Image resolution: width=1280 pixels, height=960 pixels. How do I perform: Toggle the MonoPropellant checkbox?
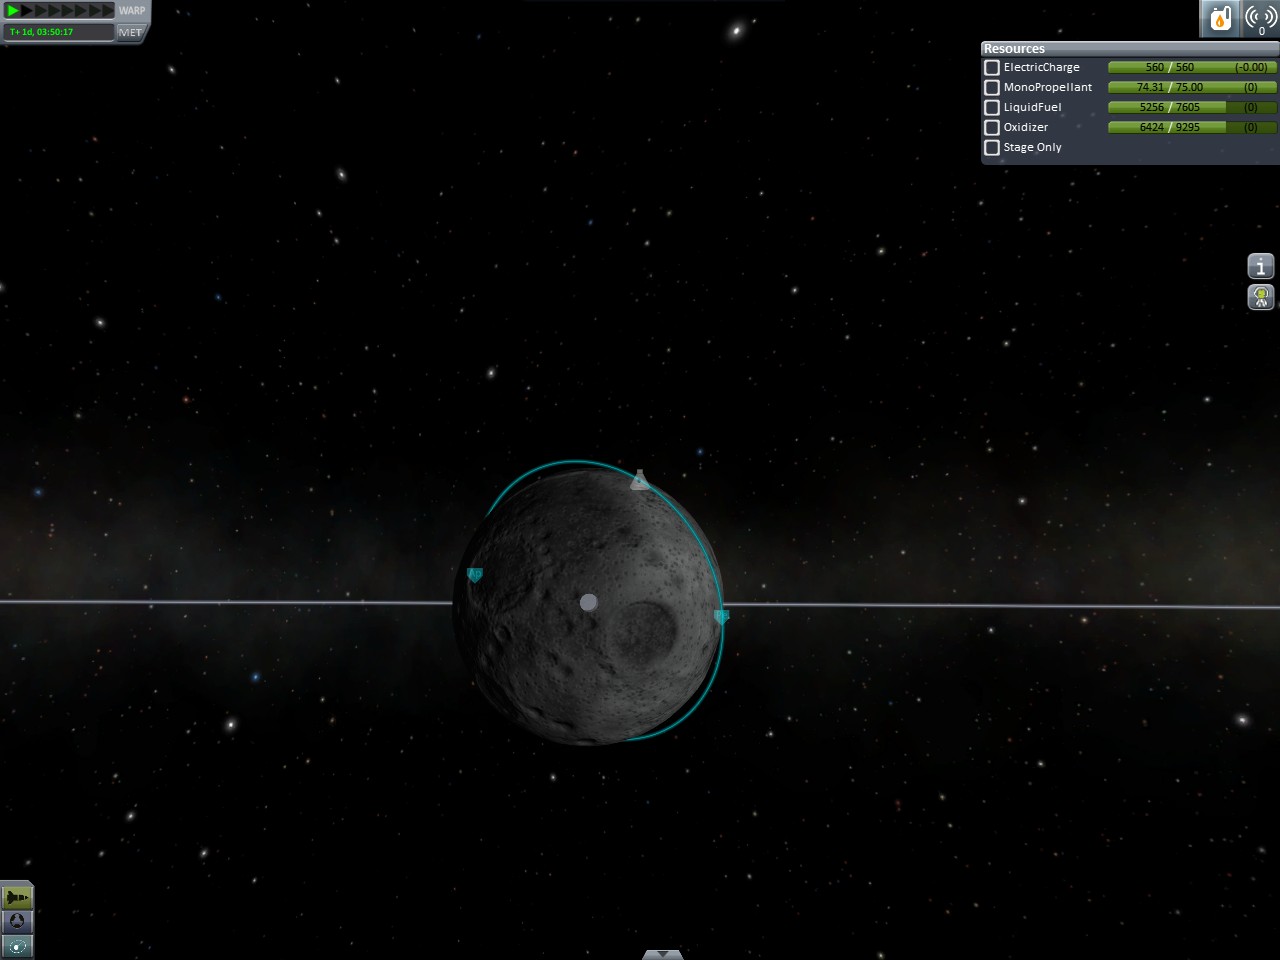tap(992, 87)
